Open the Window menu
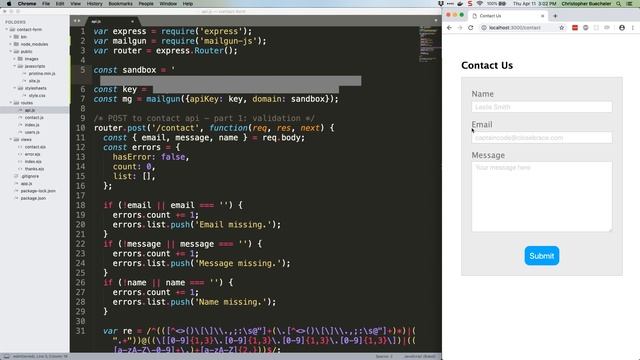The height and width of the screenshot is (360, 640). [168, 4]
